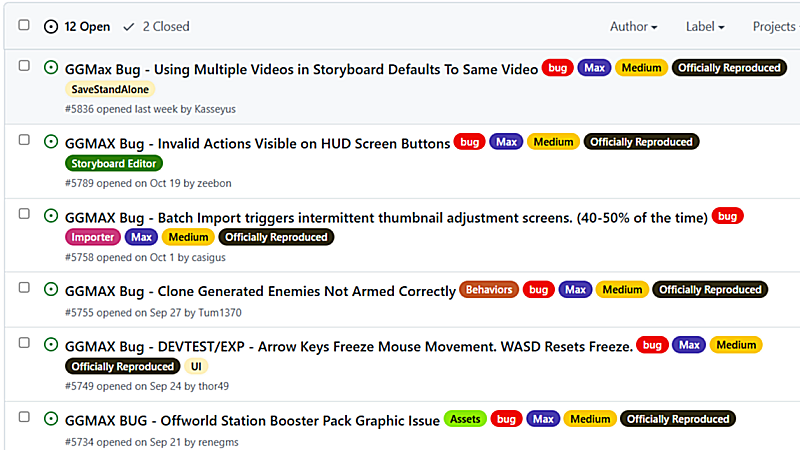Open the Projects filter dropdown
Viewport: 800px width, 450px height.
tap(774, 27)
